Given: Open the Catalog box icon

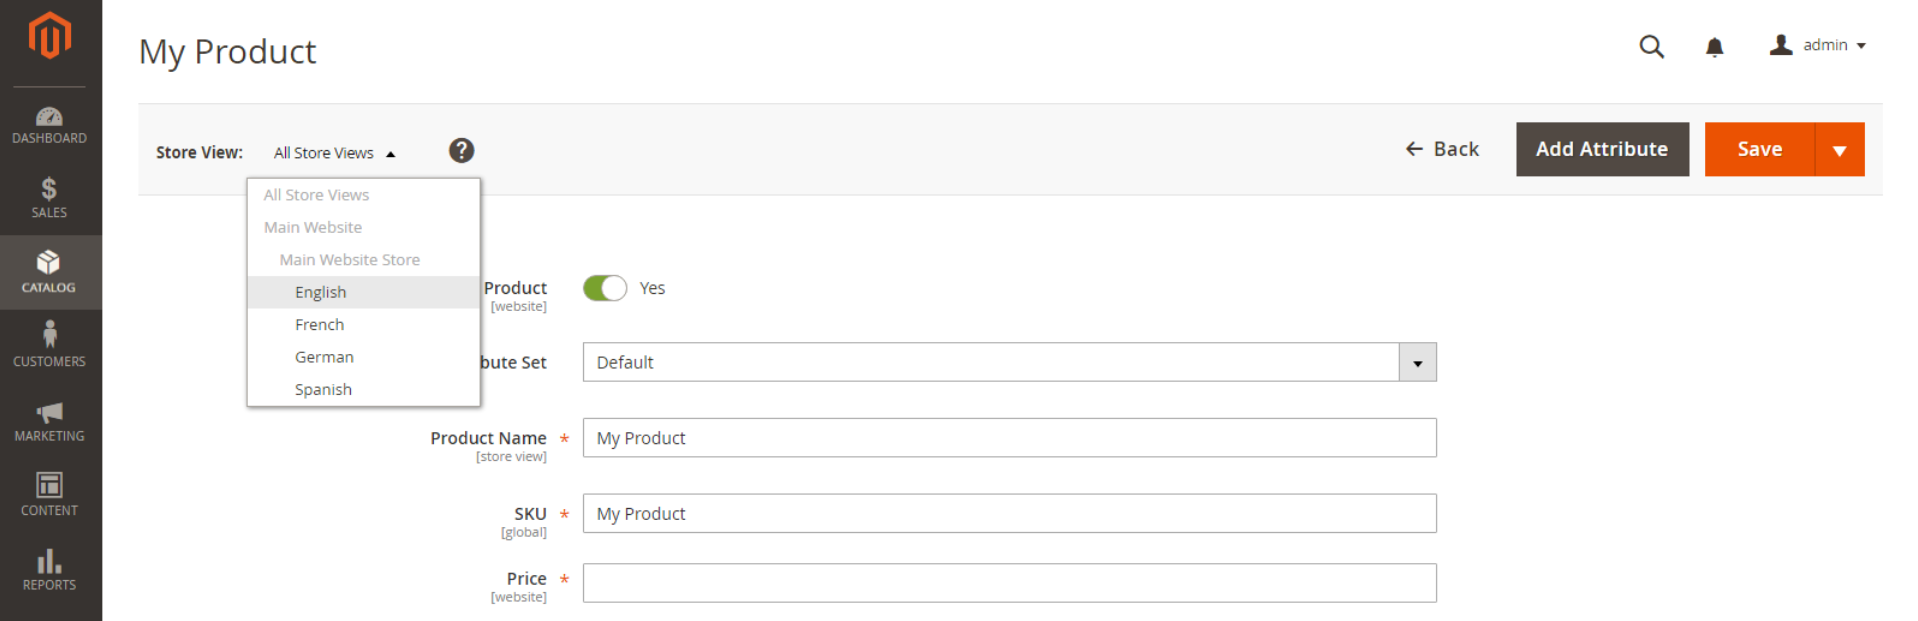Looking at the screenshot, I should pyautogui.click(x=49, y=263).
